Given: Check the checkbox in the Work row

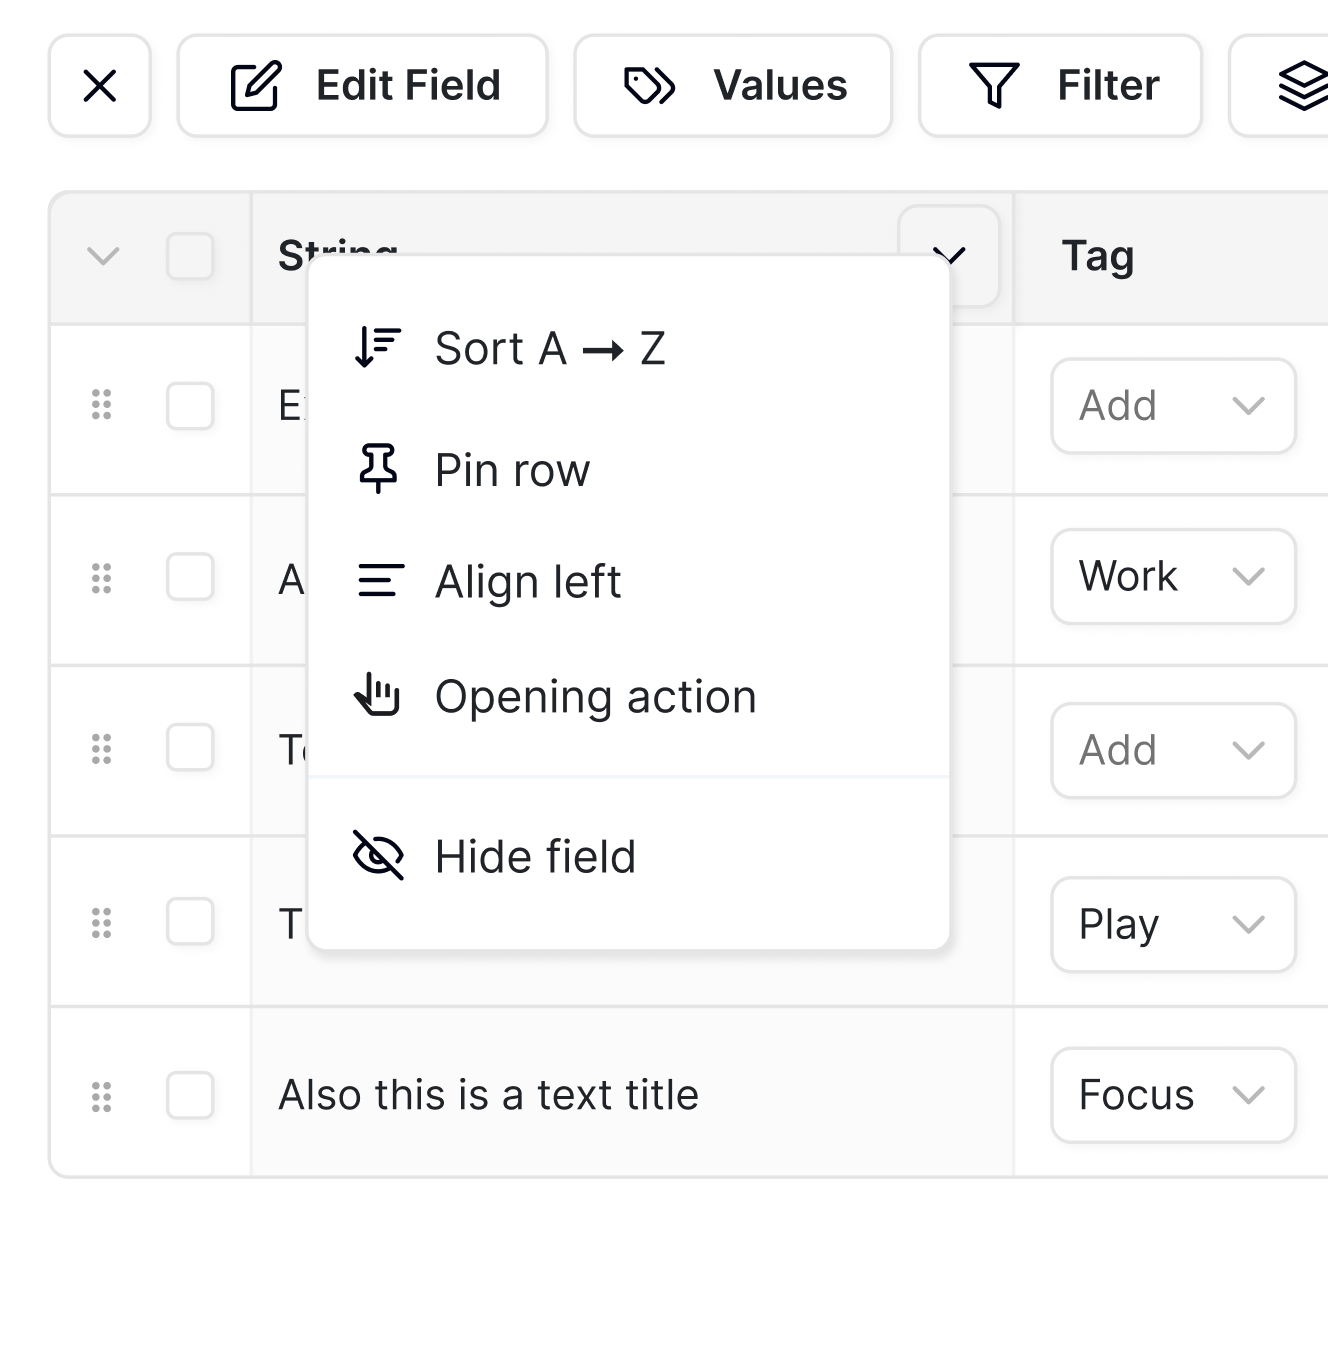Looking at the screenshot, I should 190,578.
